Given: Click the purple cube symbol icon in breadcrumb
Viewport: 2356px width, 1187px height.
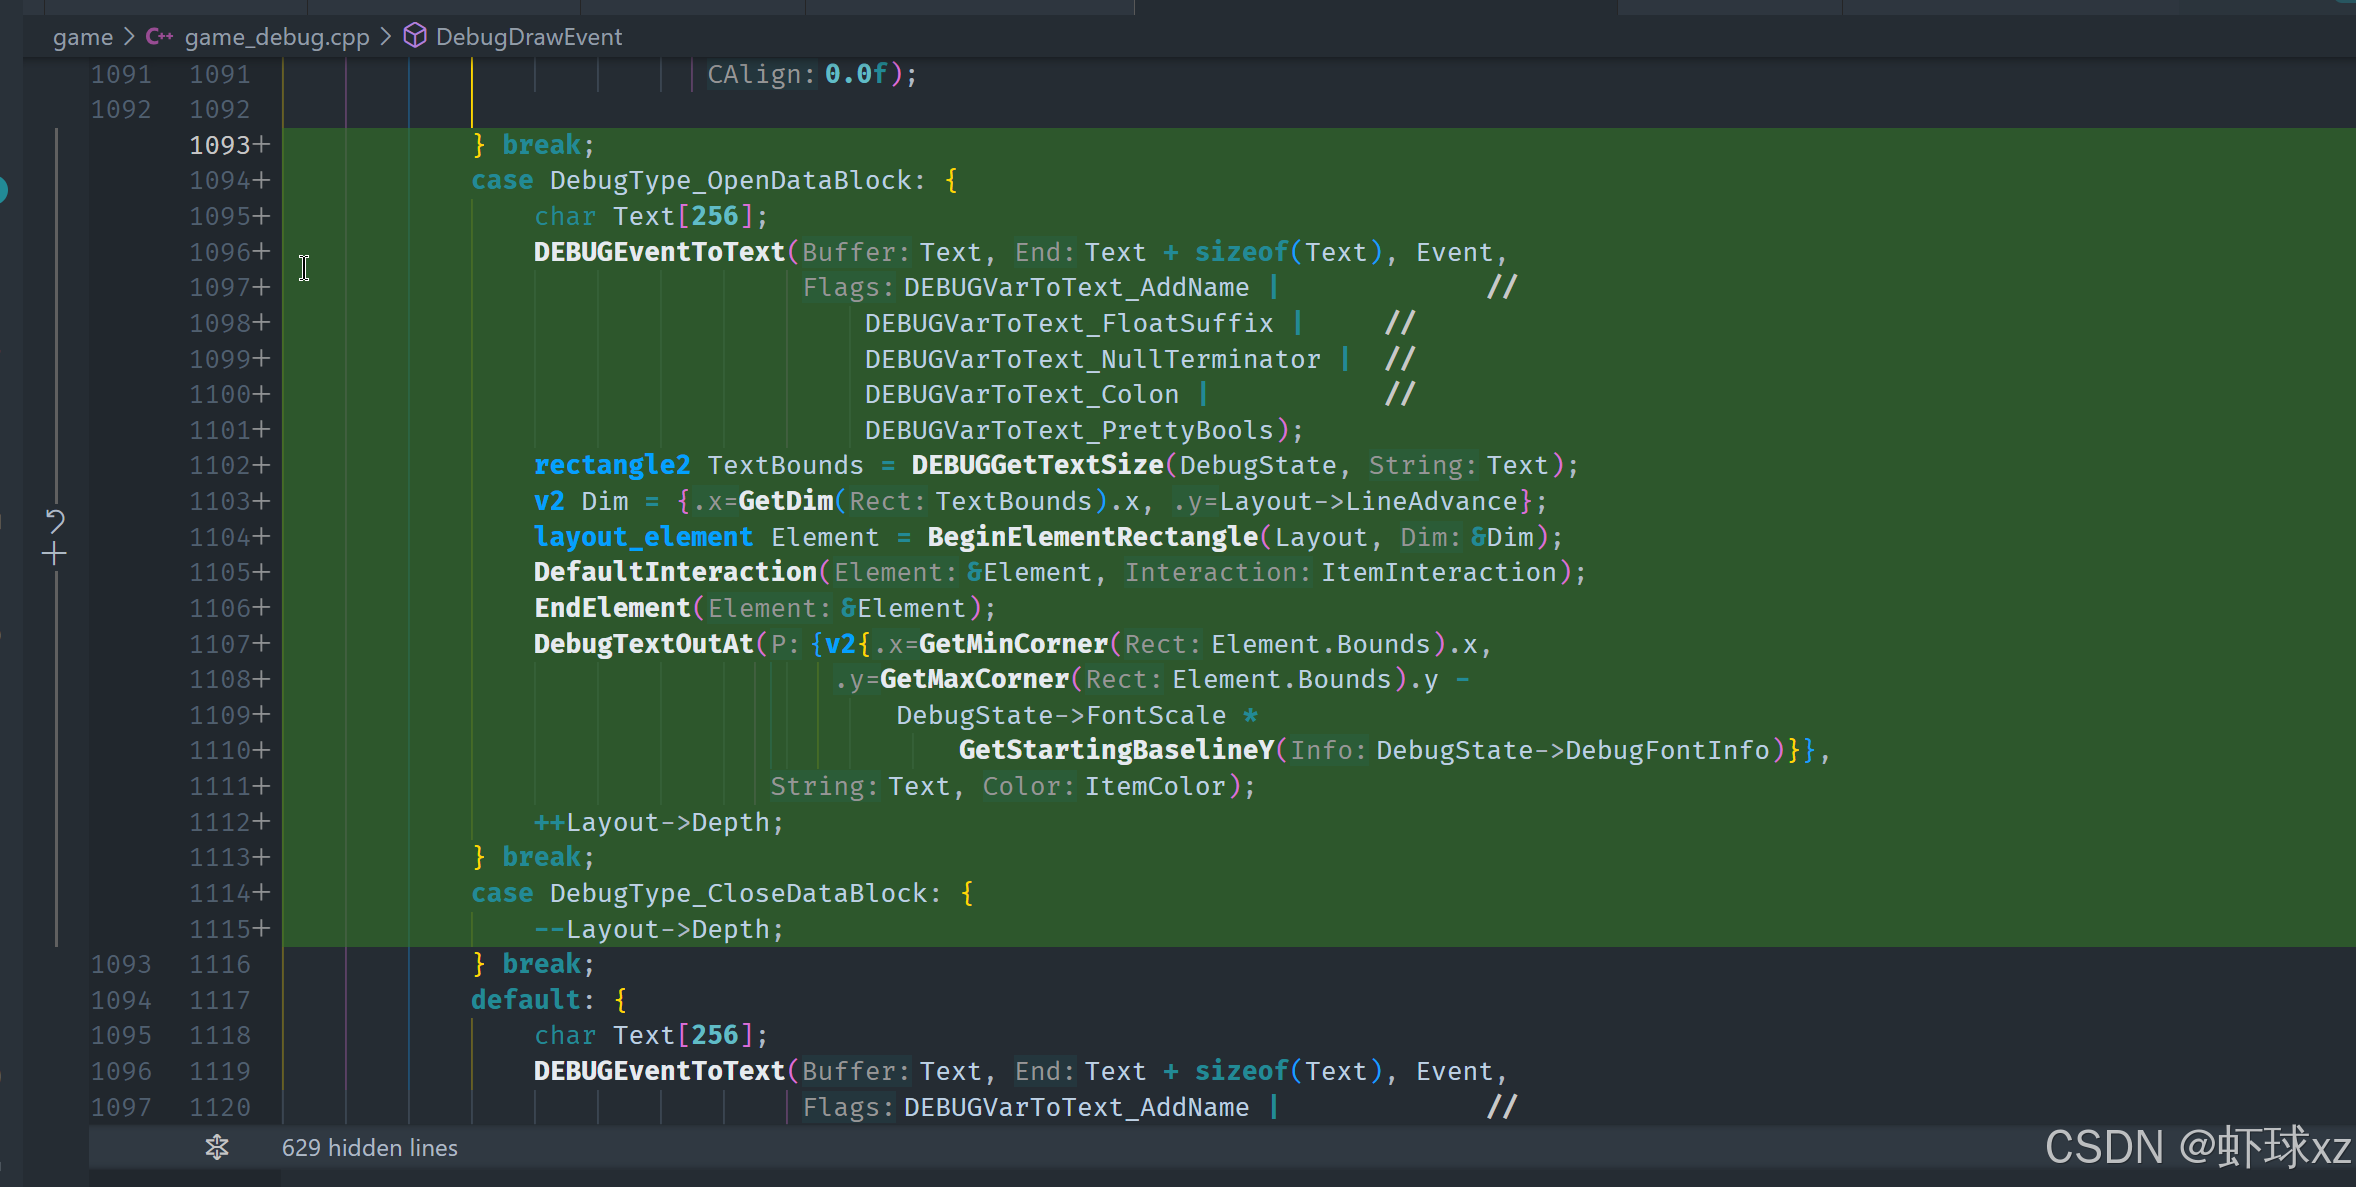Looking at the screenshot, I should [414, 36].
